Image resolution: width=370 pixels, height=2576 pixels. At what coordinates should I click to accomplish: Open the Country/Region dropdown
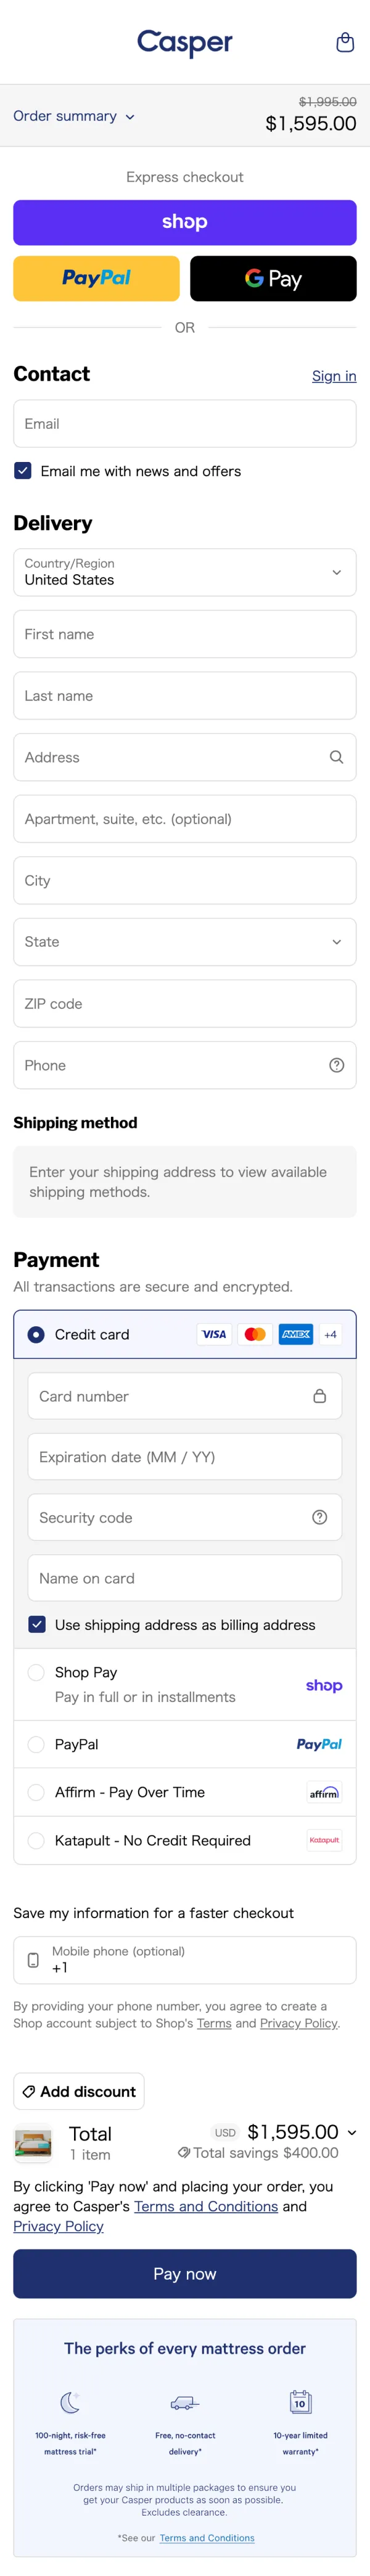(x=185, y=572)
